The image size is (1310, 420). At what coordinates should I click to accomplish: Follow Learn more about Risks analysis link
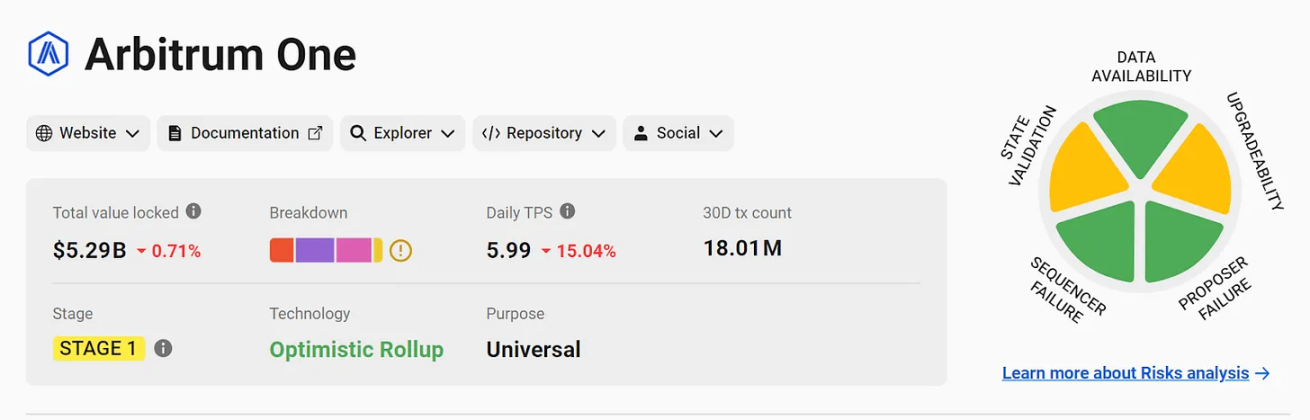point(1136,373)
